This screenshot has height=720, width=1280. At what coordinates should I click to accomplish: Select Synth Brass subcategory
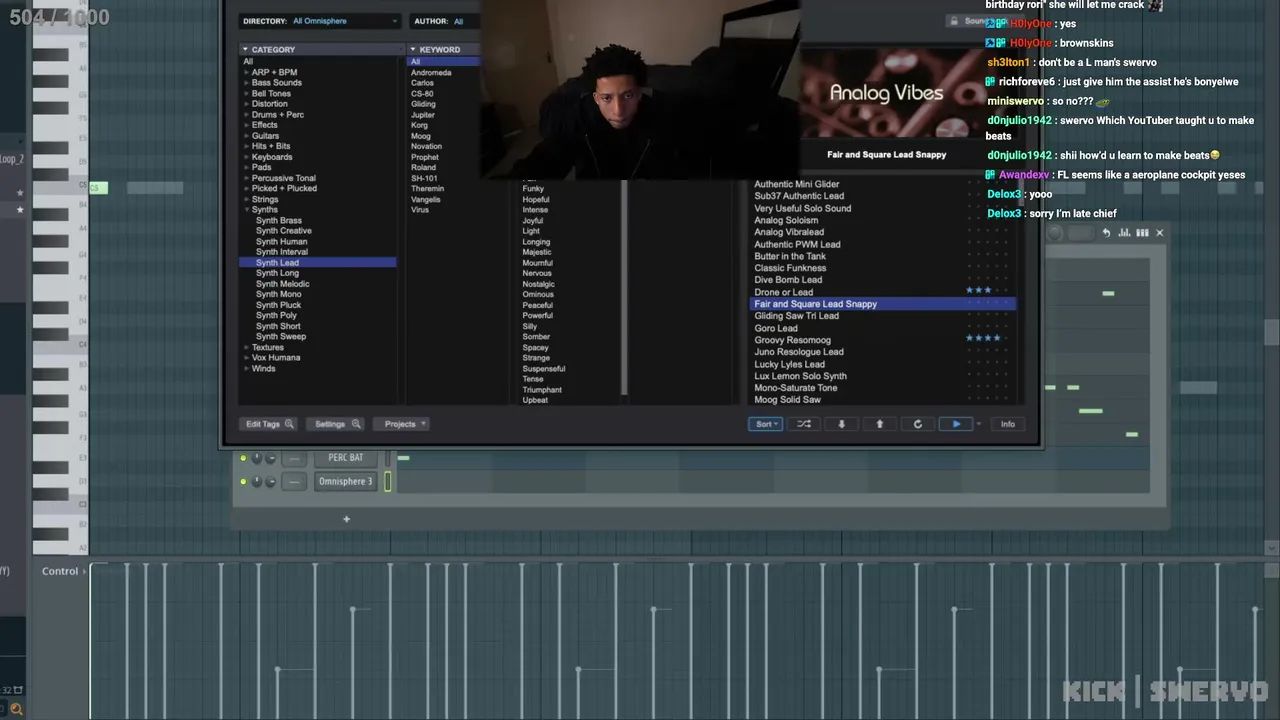tap(278, 220)
